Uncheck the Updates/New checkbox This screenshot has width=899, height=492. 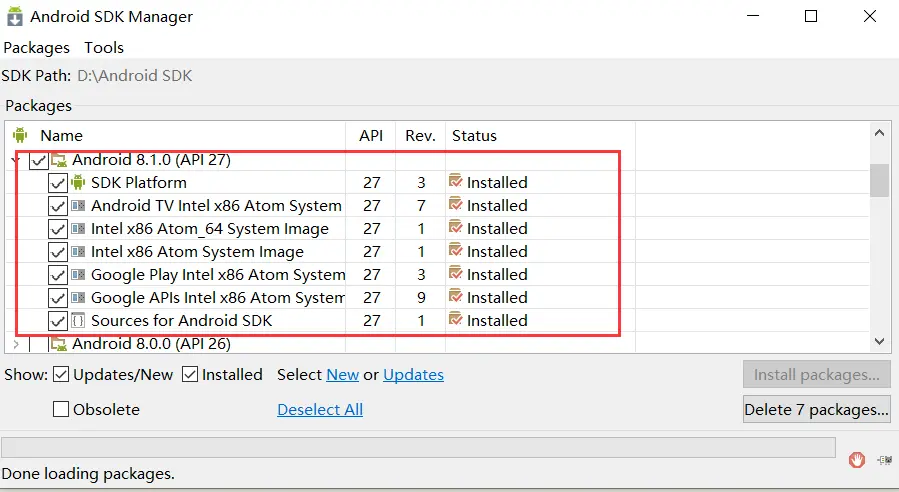coord(61,375)
